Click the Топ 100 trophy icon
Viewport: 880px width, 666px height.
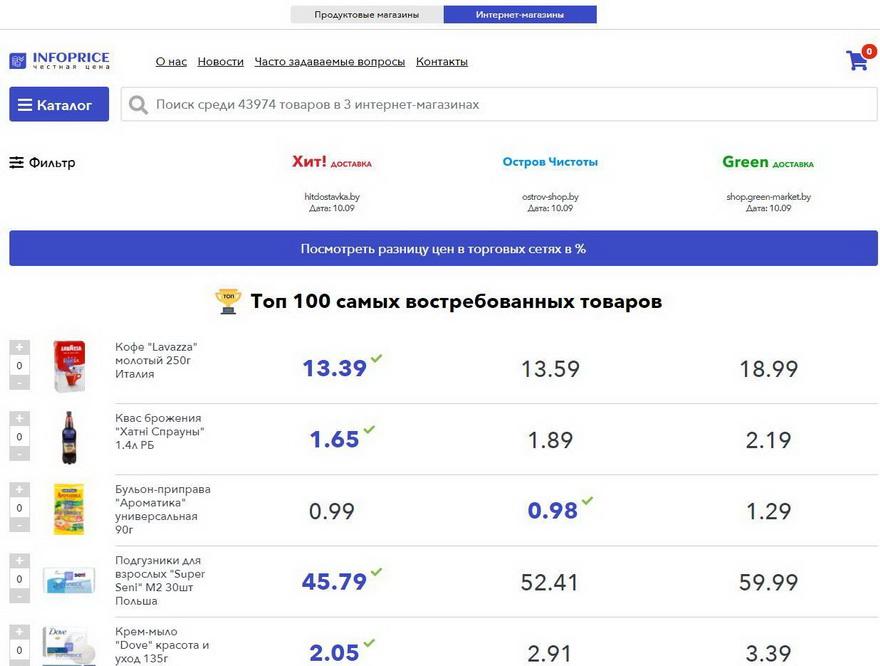tap(228, 301)
